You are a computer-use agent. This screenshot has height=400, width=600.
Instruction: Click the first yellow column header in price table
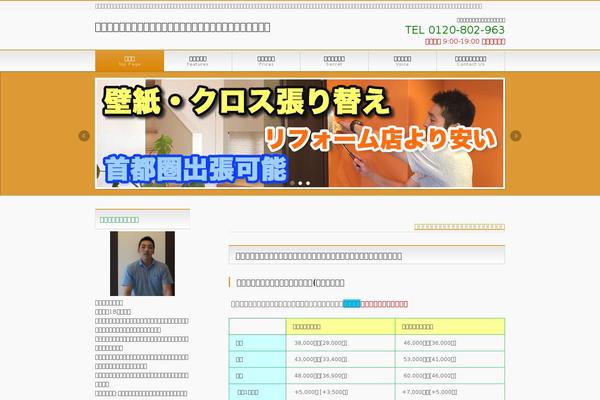click(341, 327)
